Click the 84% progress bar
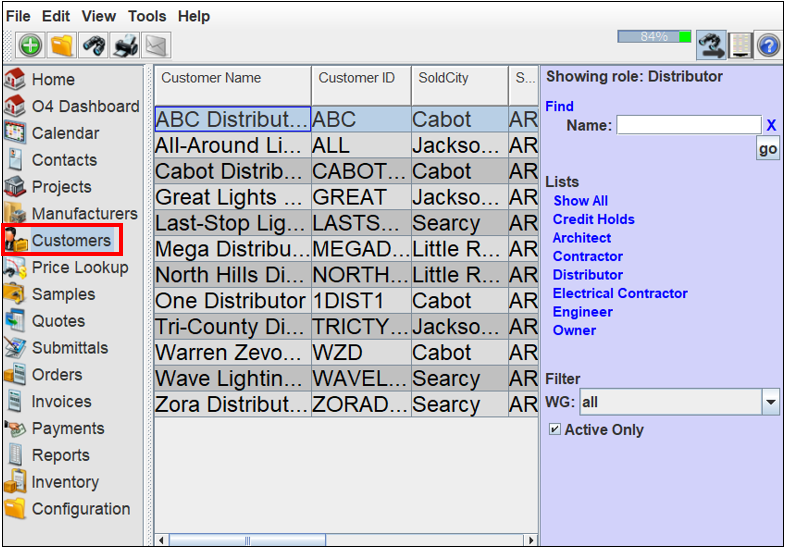Viewport: 786px width, 549px height. point(654,37)
